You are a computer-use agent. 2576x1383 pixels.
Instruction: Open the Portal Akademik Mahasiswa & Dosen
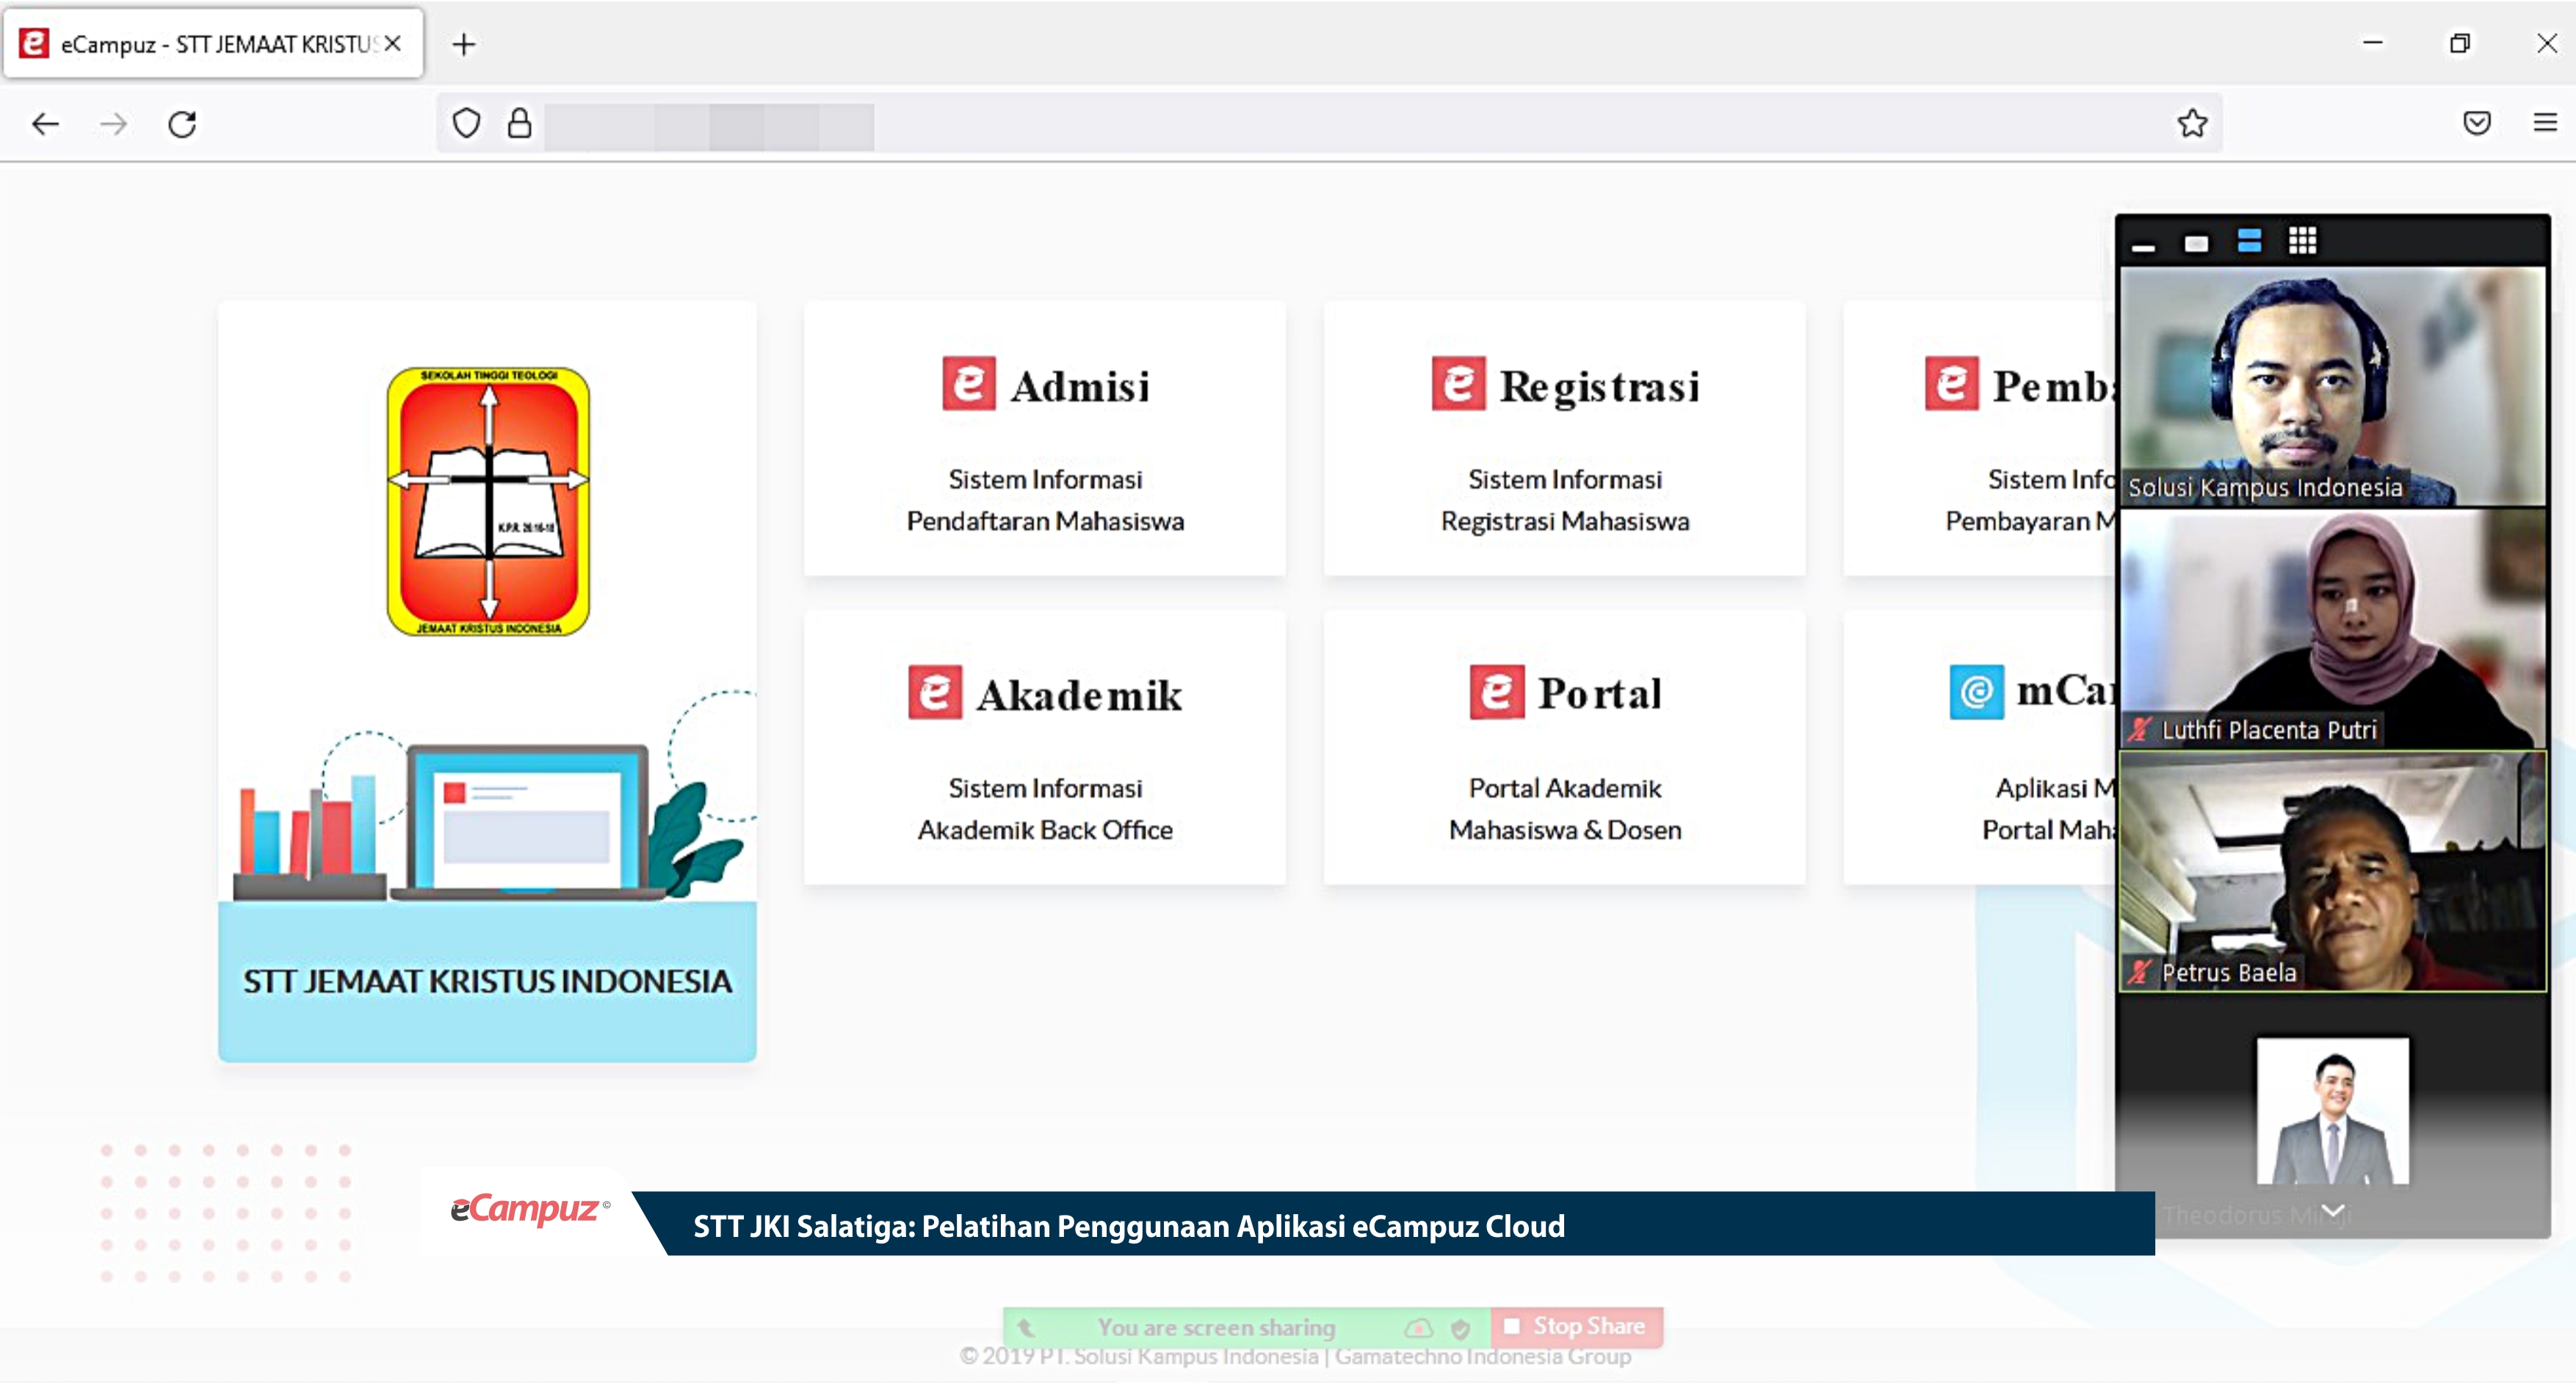(1565, 747)
